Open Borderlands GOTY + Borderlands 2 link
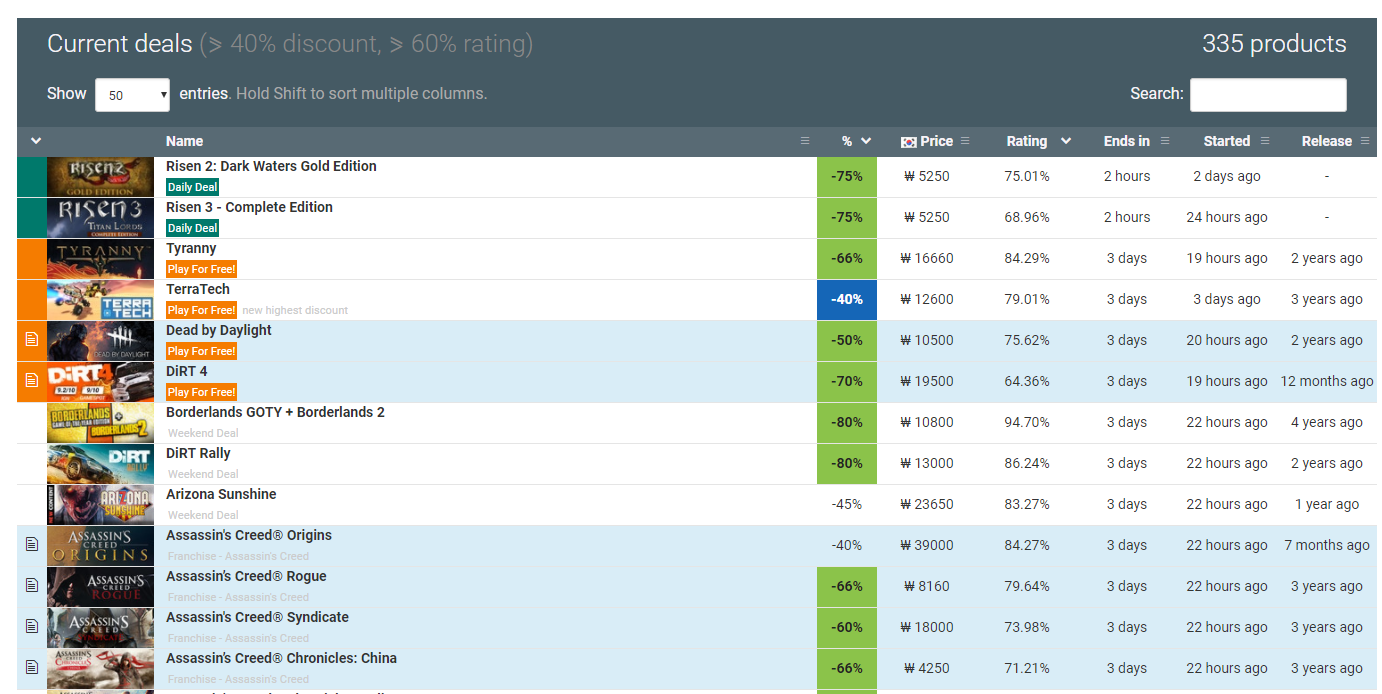 [x=275, y=412]
